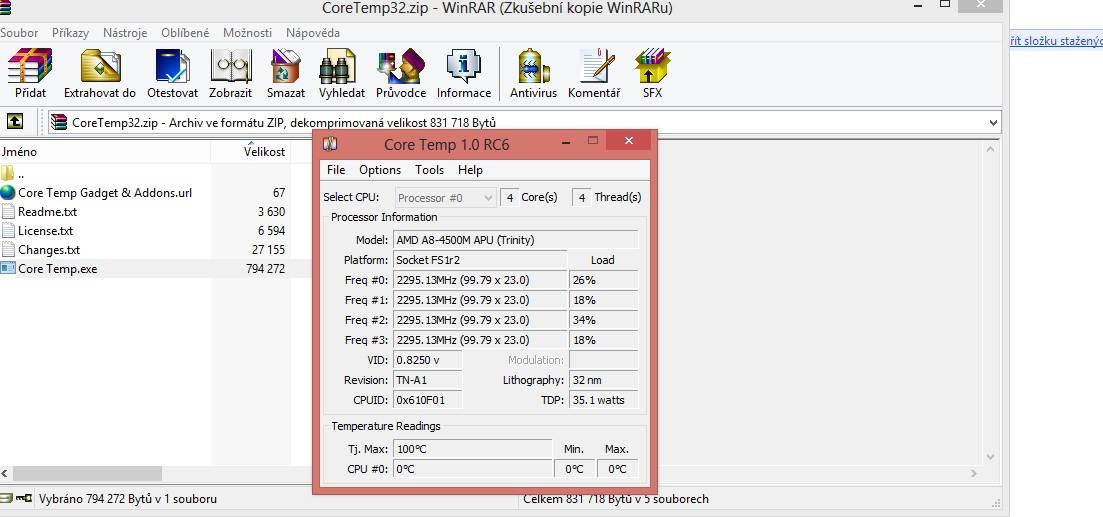
Task: Click the Přidat (Add) toolbar icon
Action: coord(30,66)
